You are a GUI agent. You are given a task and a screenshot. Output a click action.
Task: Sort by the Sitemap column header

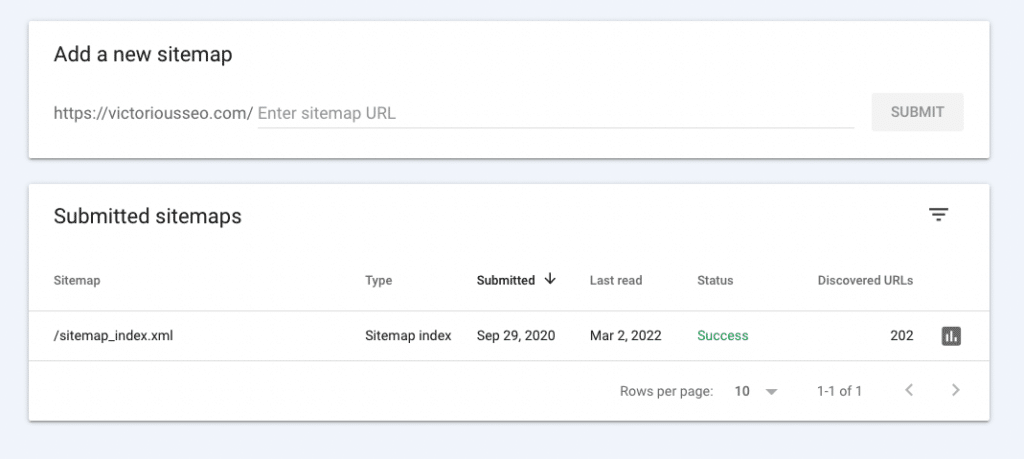tap(76, 280)
